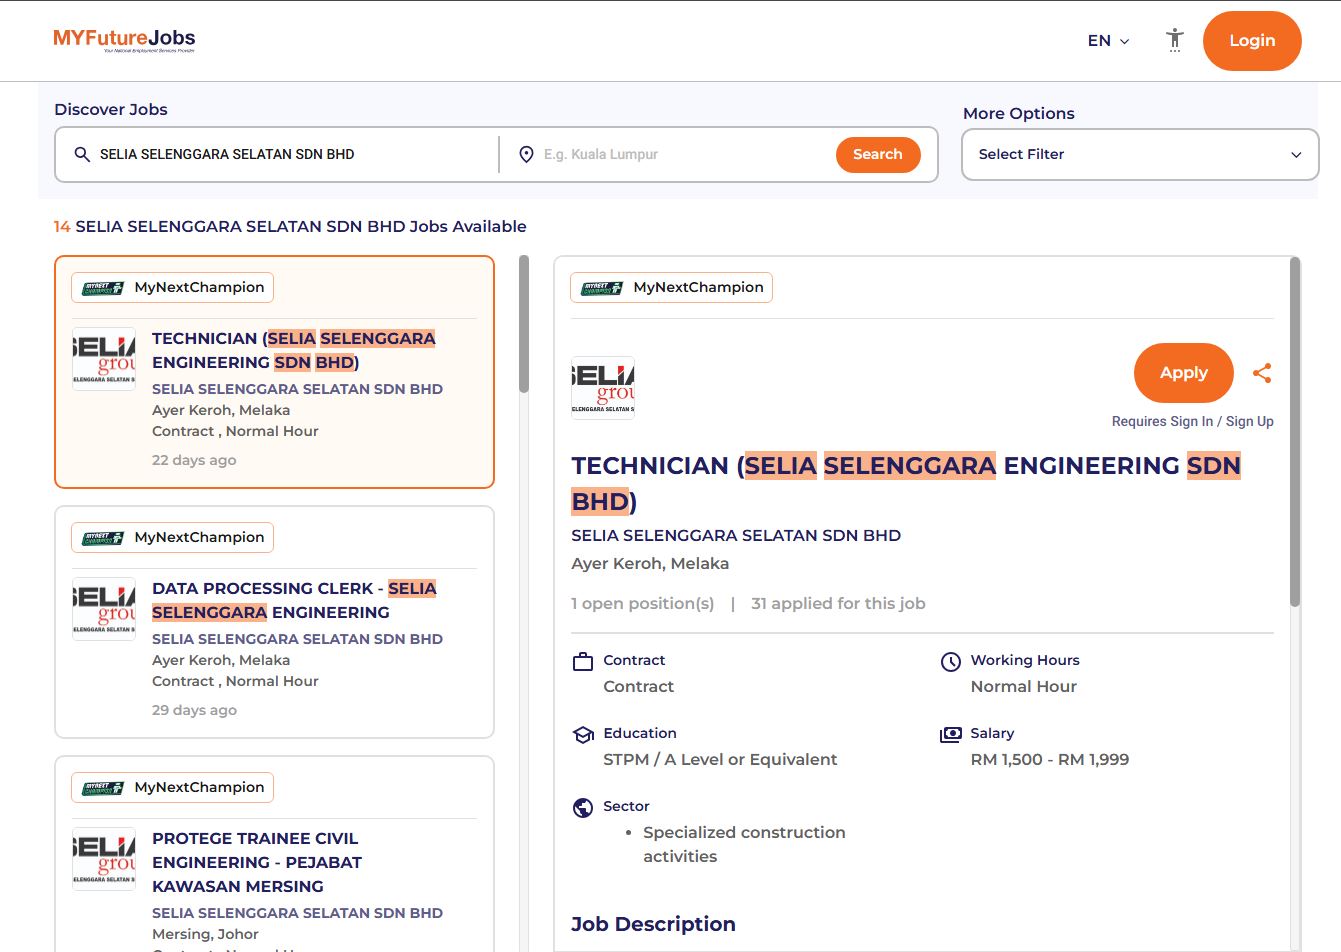
Task: Click the Selia group logo in job detail panel
Action: point(603,387)
